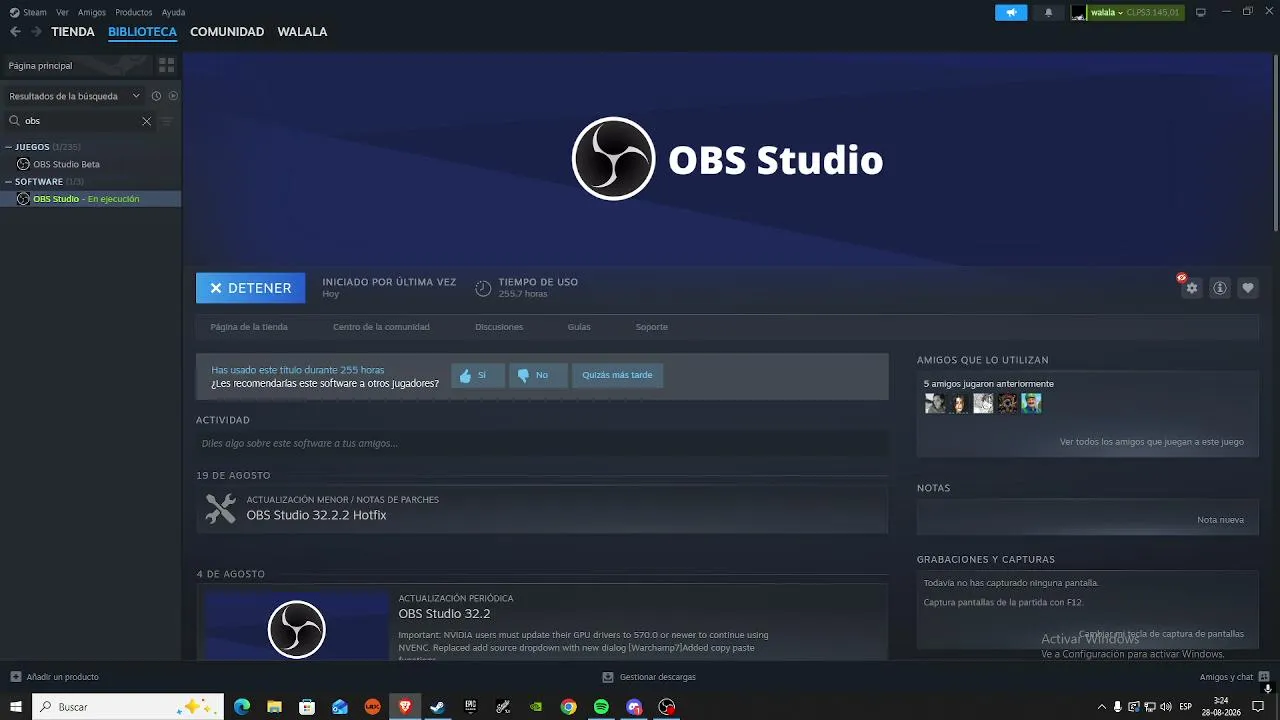Open NVIDIA app from the taskbar
Image resolution: width=1280 pixels, height=720 pixels.
[536, 707]
